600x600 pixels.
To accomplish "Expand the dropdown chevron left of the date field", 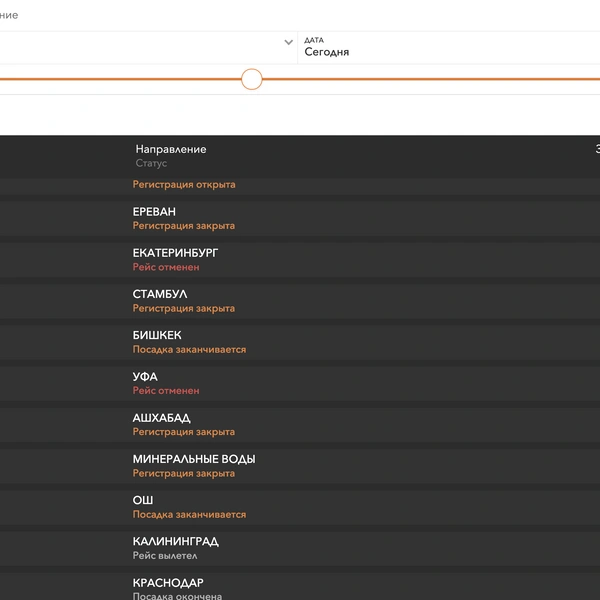I will coord(289,42).
